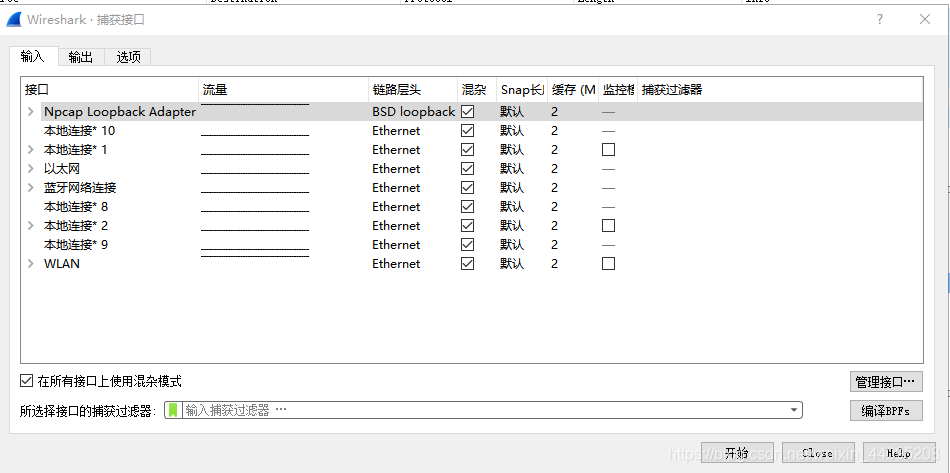Screen dimensions: 950x473
Task: Click the 管理接口 button
Action: [886, 382]
